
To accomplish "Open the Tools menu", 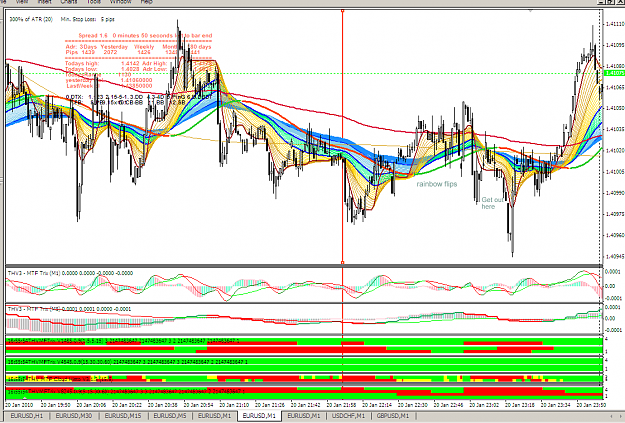I will [x=94, y=2].
